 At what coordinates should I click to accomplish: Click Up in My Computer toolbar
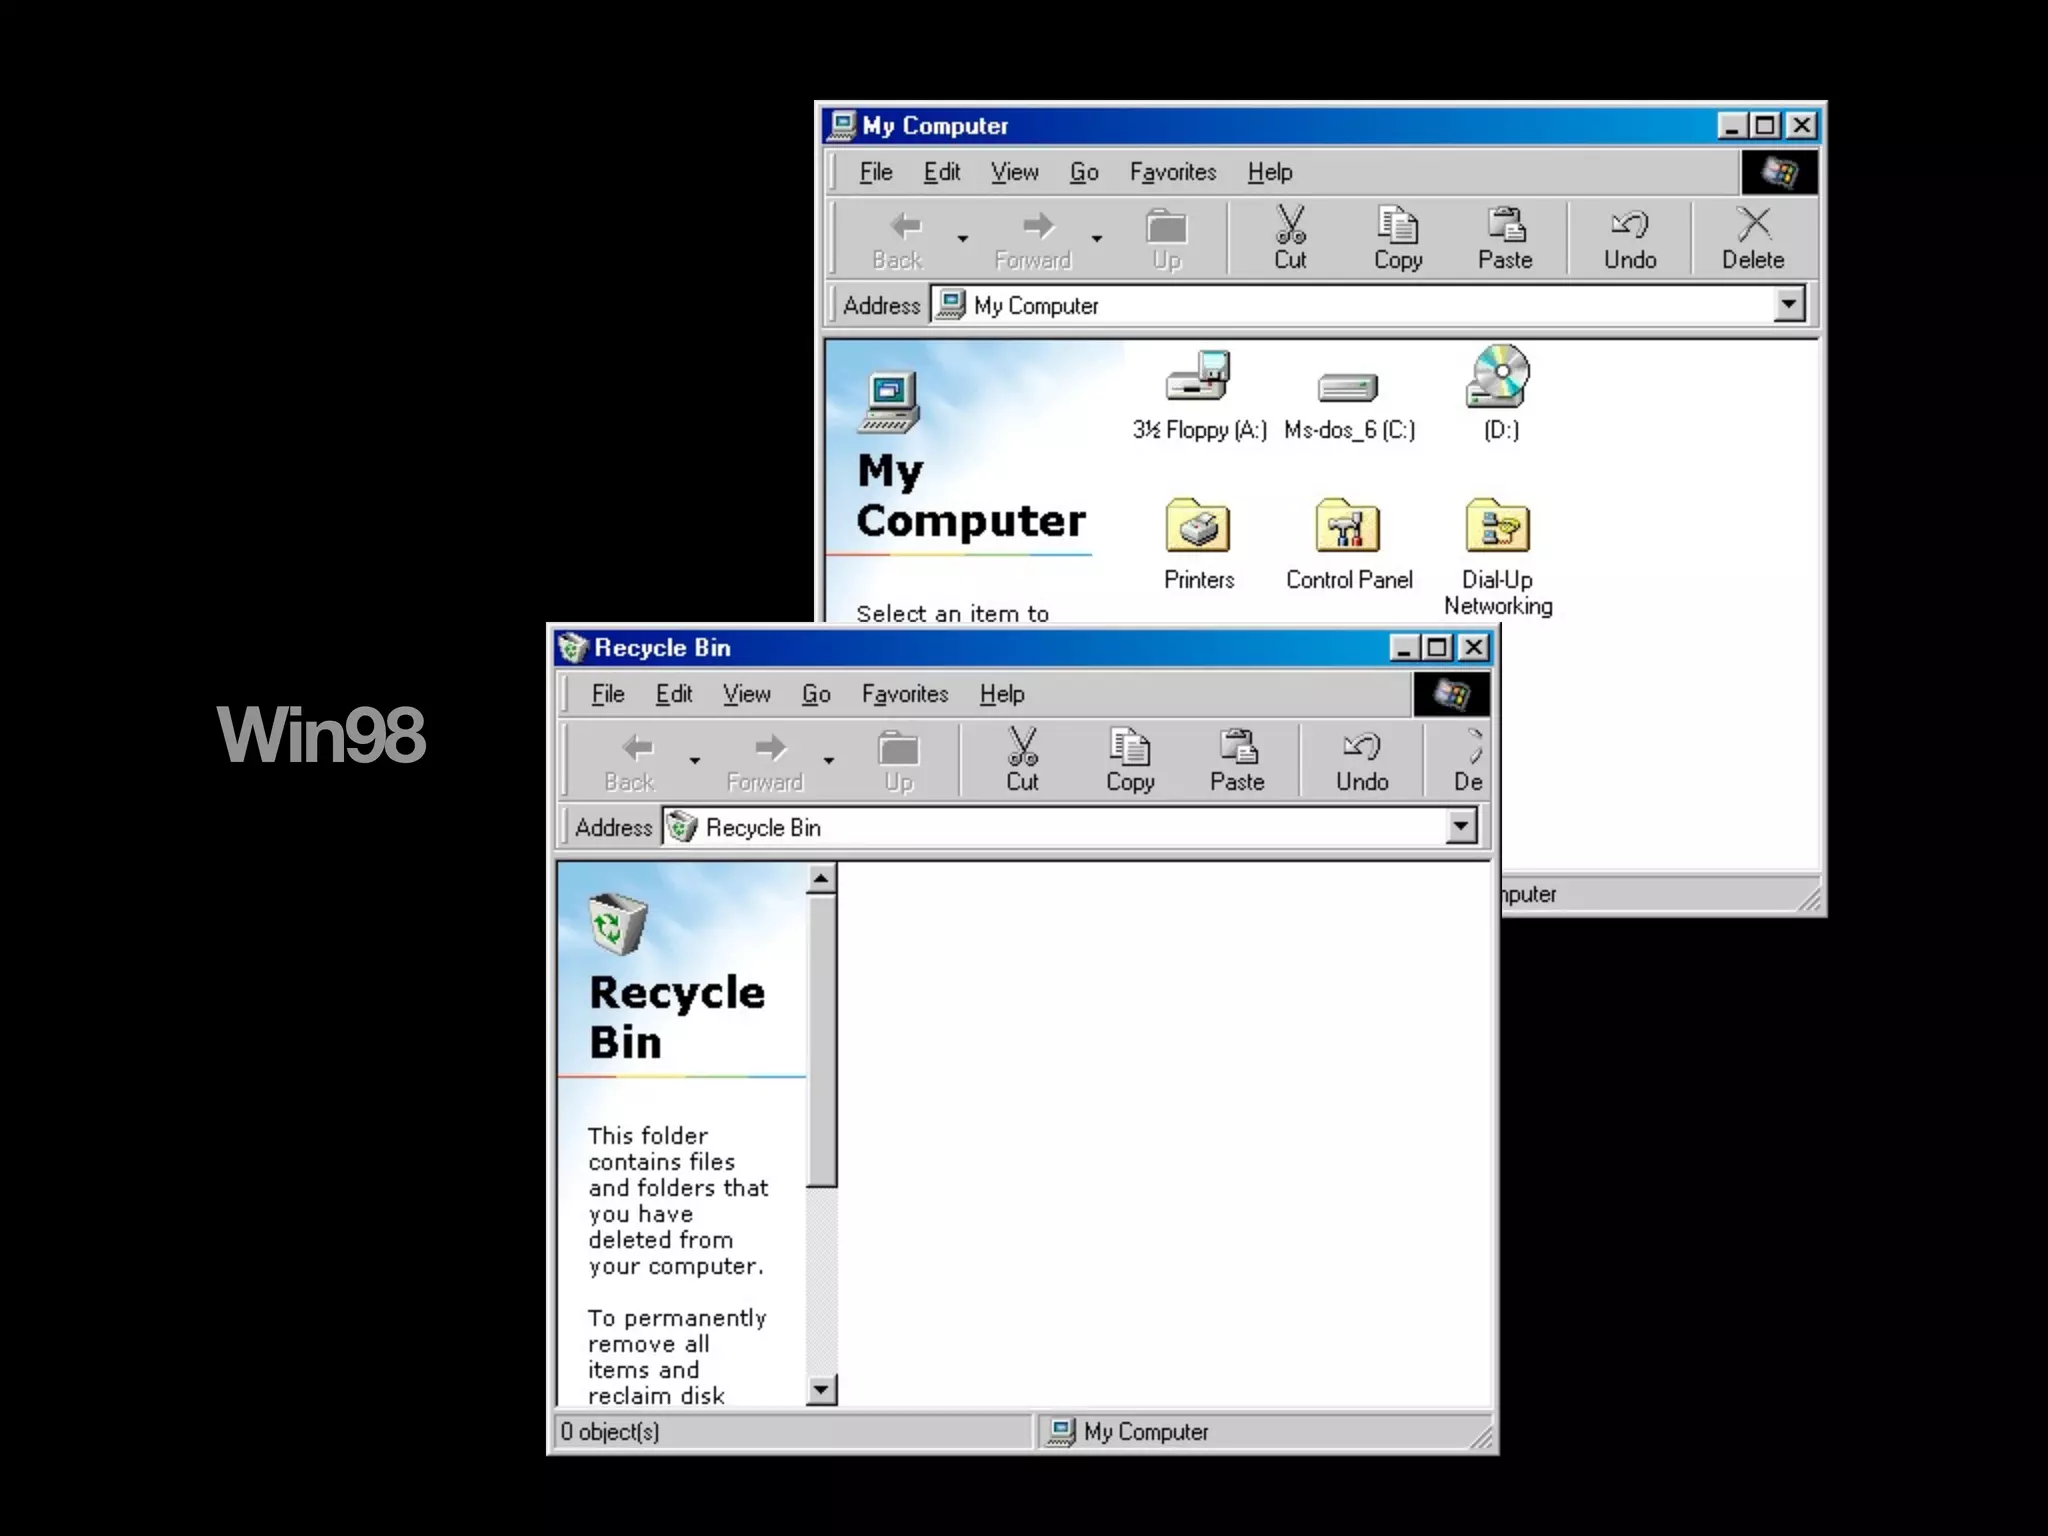pos(1166,238)
